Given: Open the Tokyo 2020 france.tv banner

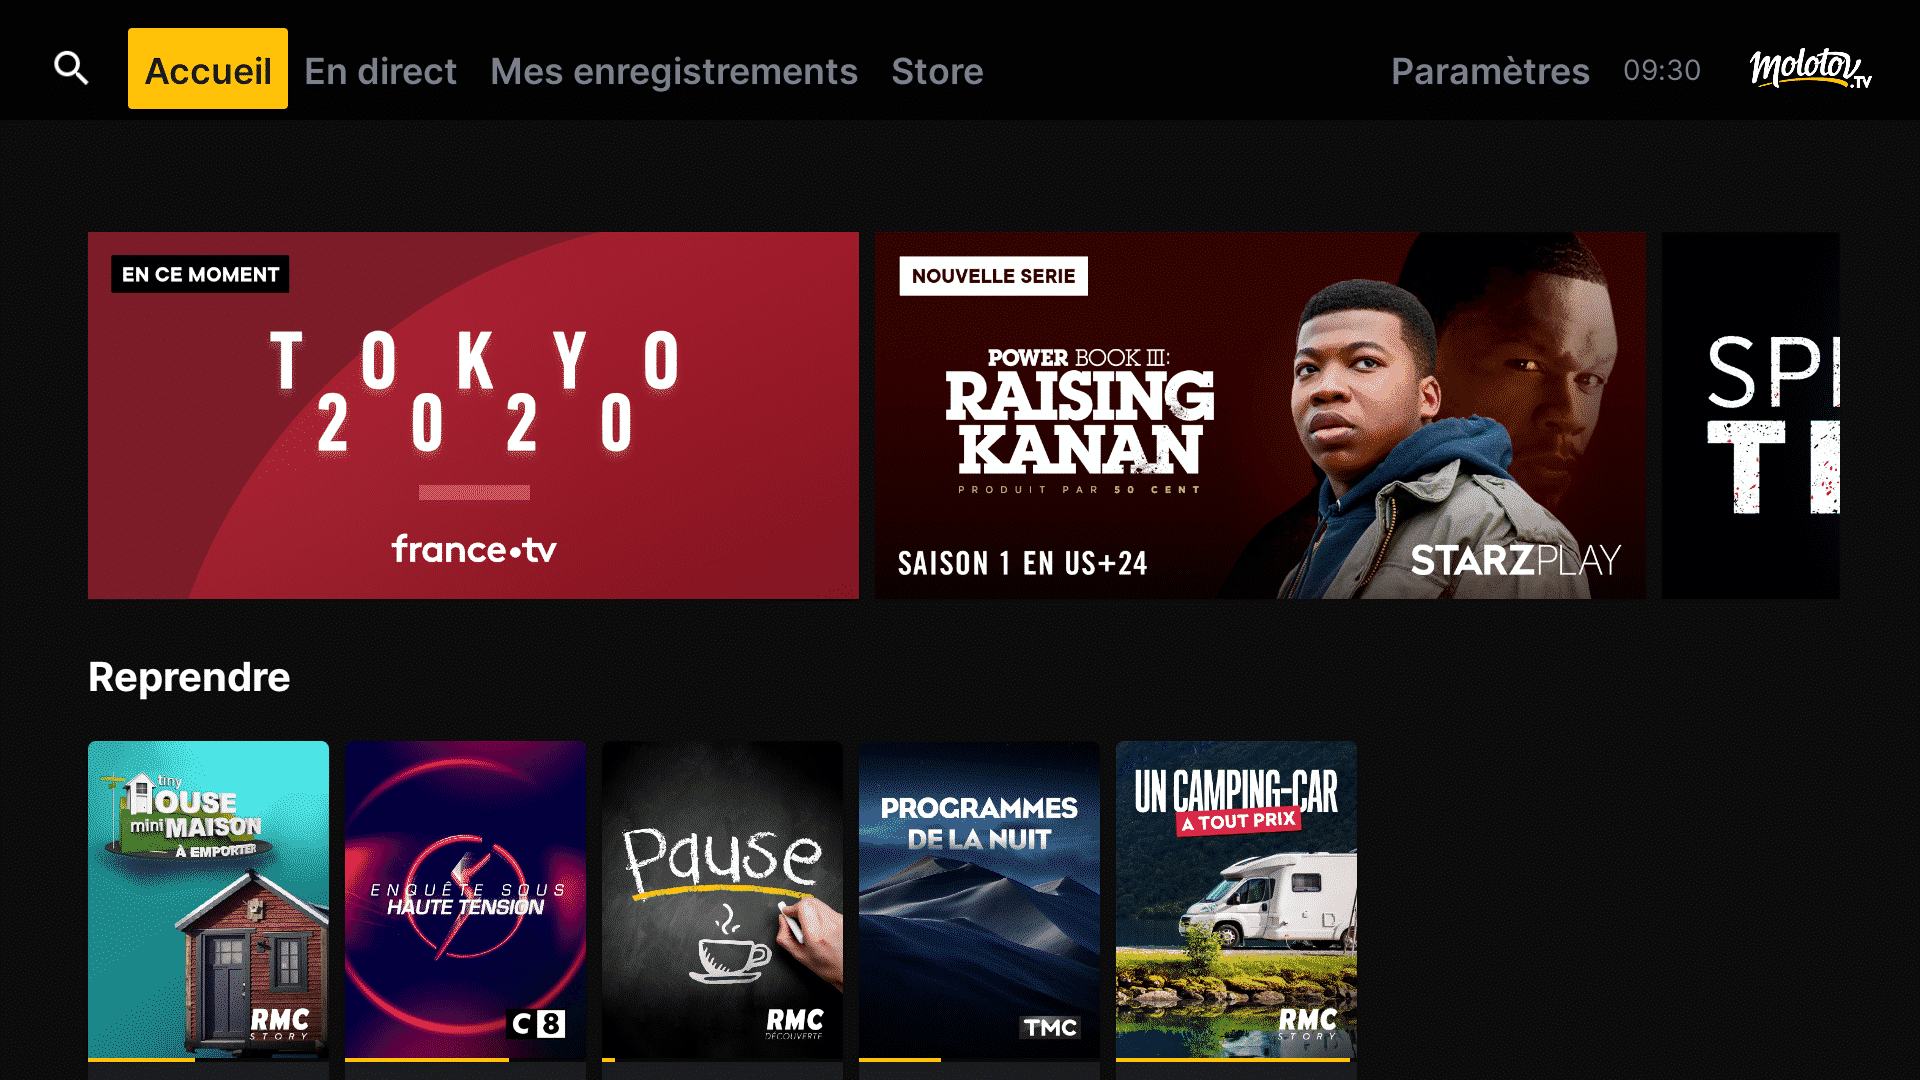Looking at the screenshot, I should 473,416.
